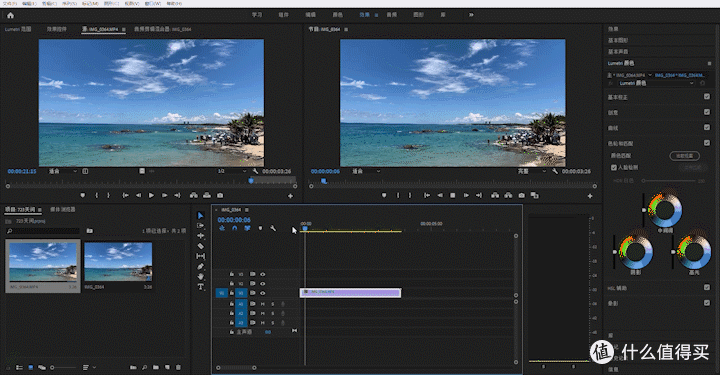
Task: Hide track V1 with eye icon
Action: coord(263,293)
